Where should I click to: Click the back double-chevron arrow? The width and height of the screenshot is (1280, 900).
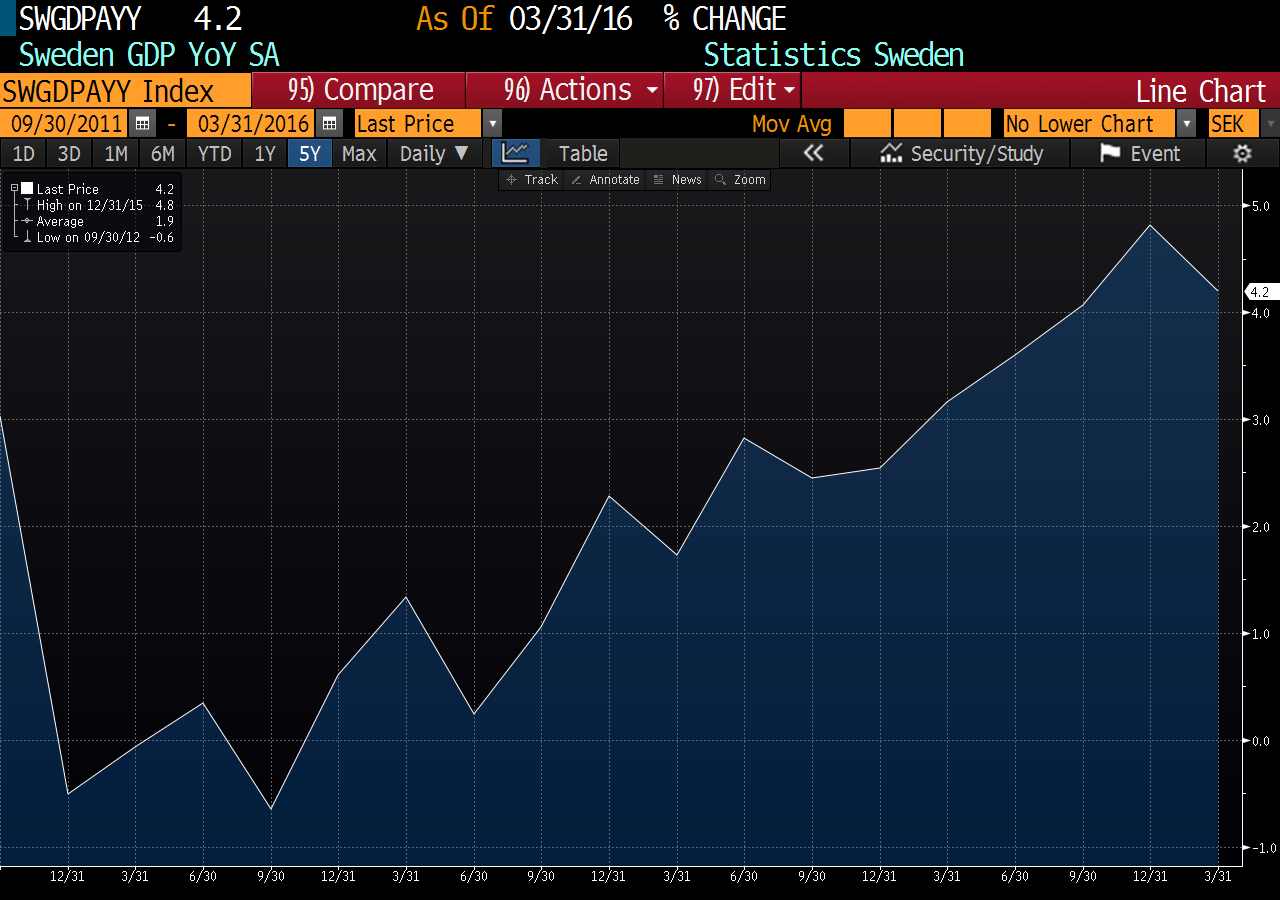(x=813, y=153)
